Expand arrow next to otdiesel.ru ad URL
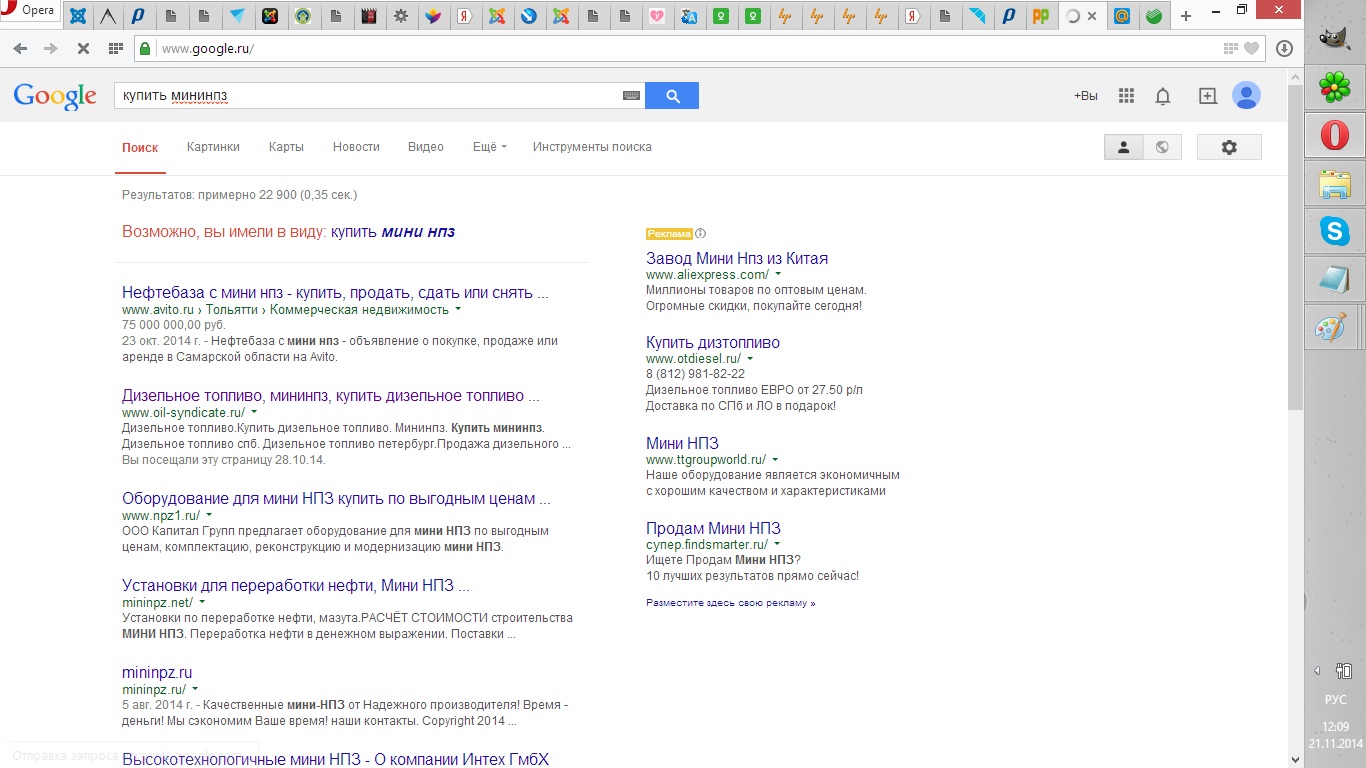Image resolution: width=1366 pixels, height=768 pixels. 750,358
